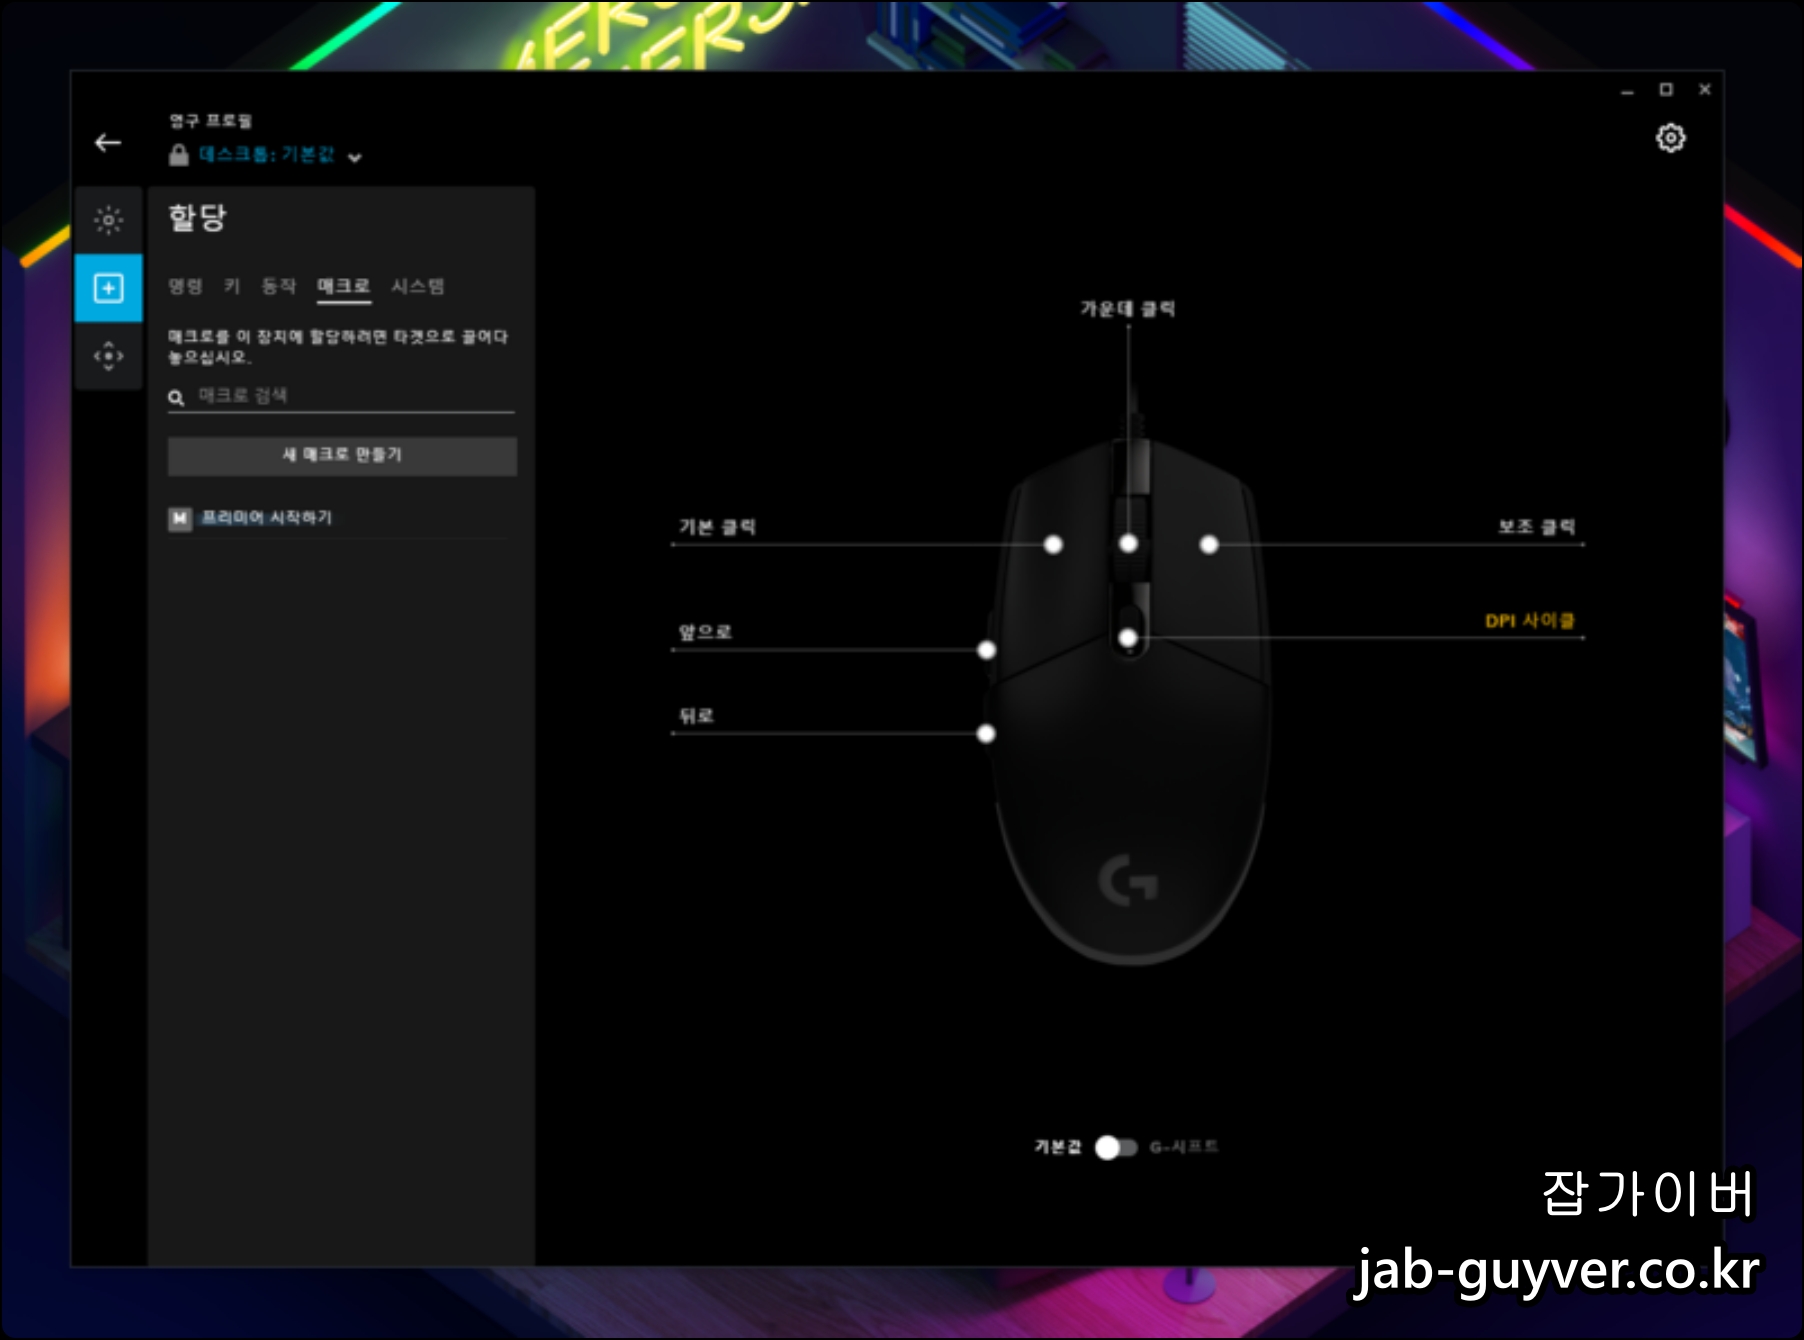
Task: Click the magnifier search icon
Action: coord(176,398)
